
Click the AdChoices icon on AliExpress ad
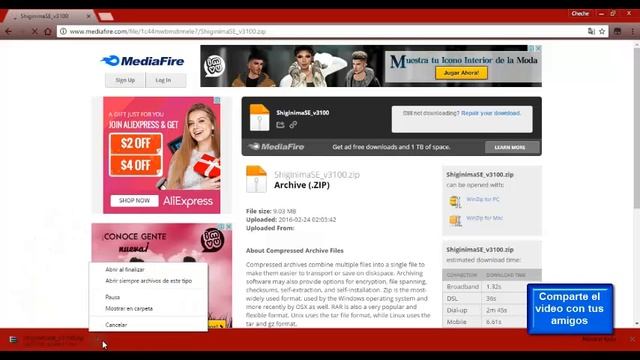(218, 100)
